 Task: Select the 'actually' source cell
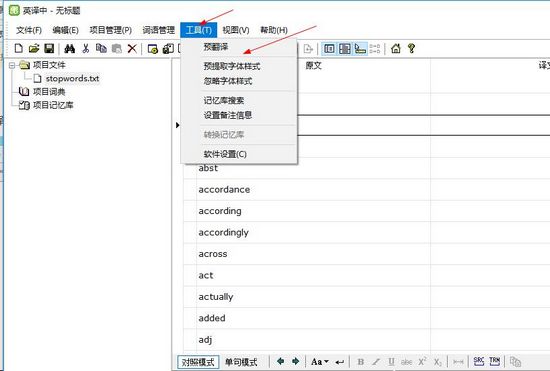click(x=313, y=297)
